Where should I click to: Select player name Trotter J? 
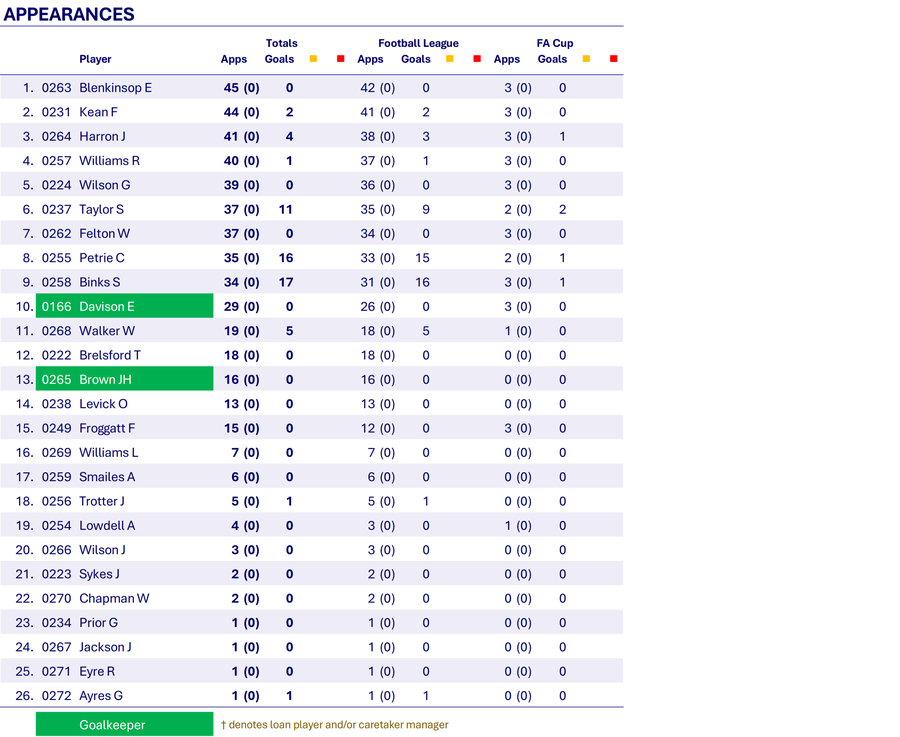tap(102, 501)
